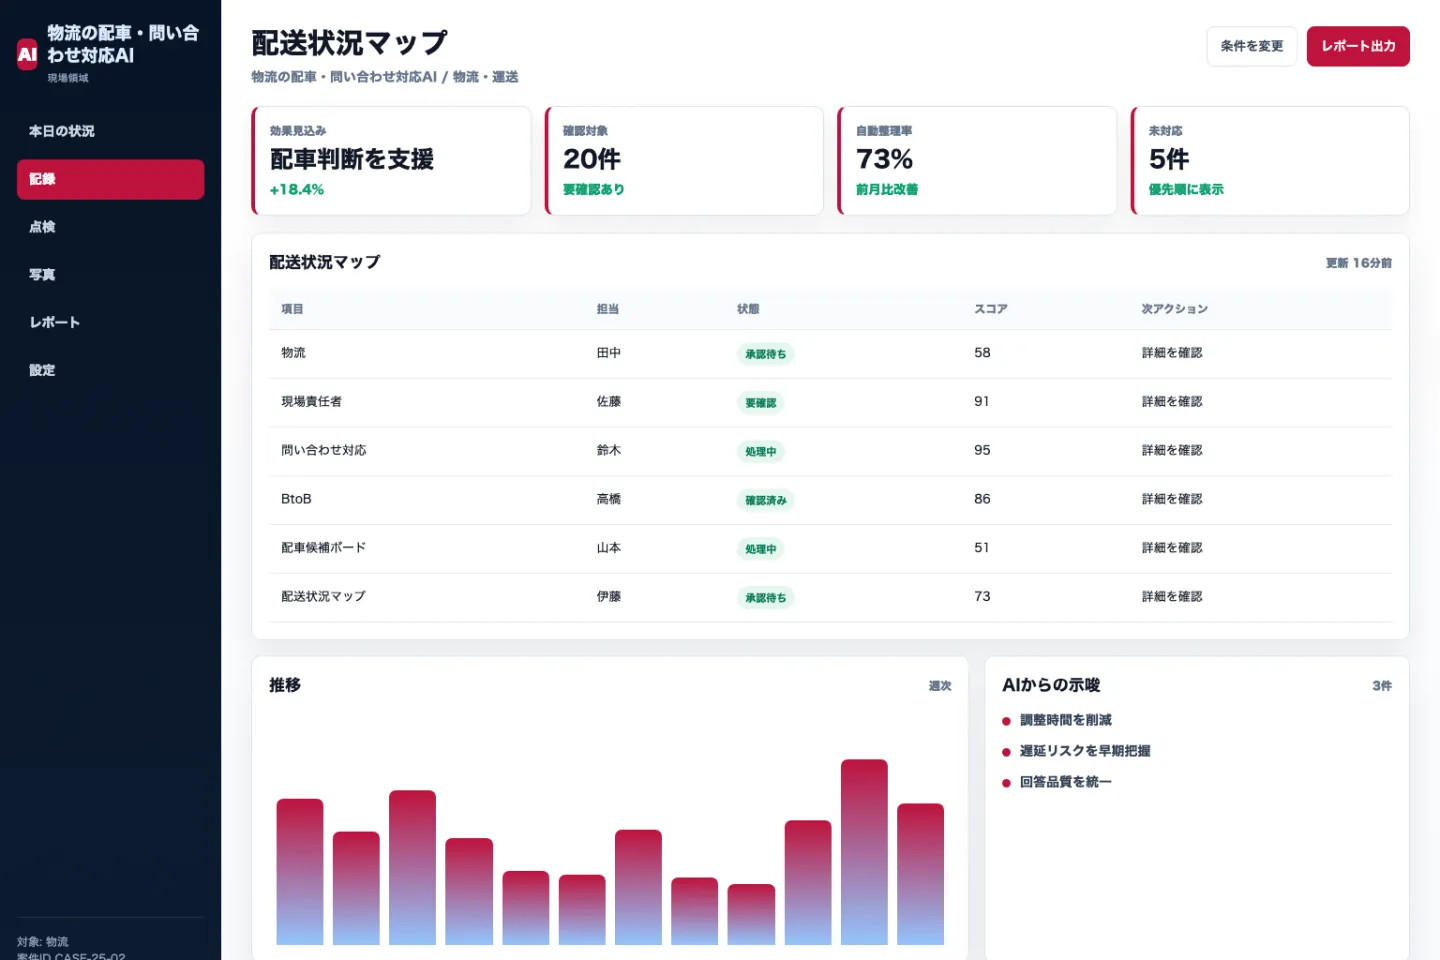Click the 担当 column header
This screenshot has height=960, width=1440.
(x=608, y=309)
